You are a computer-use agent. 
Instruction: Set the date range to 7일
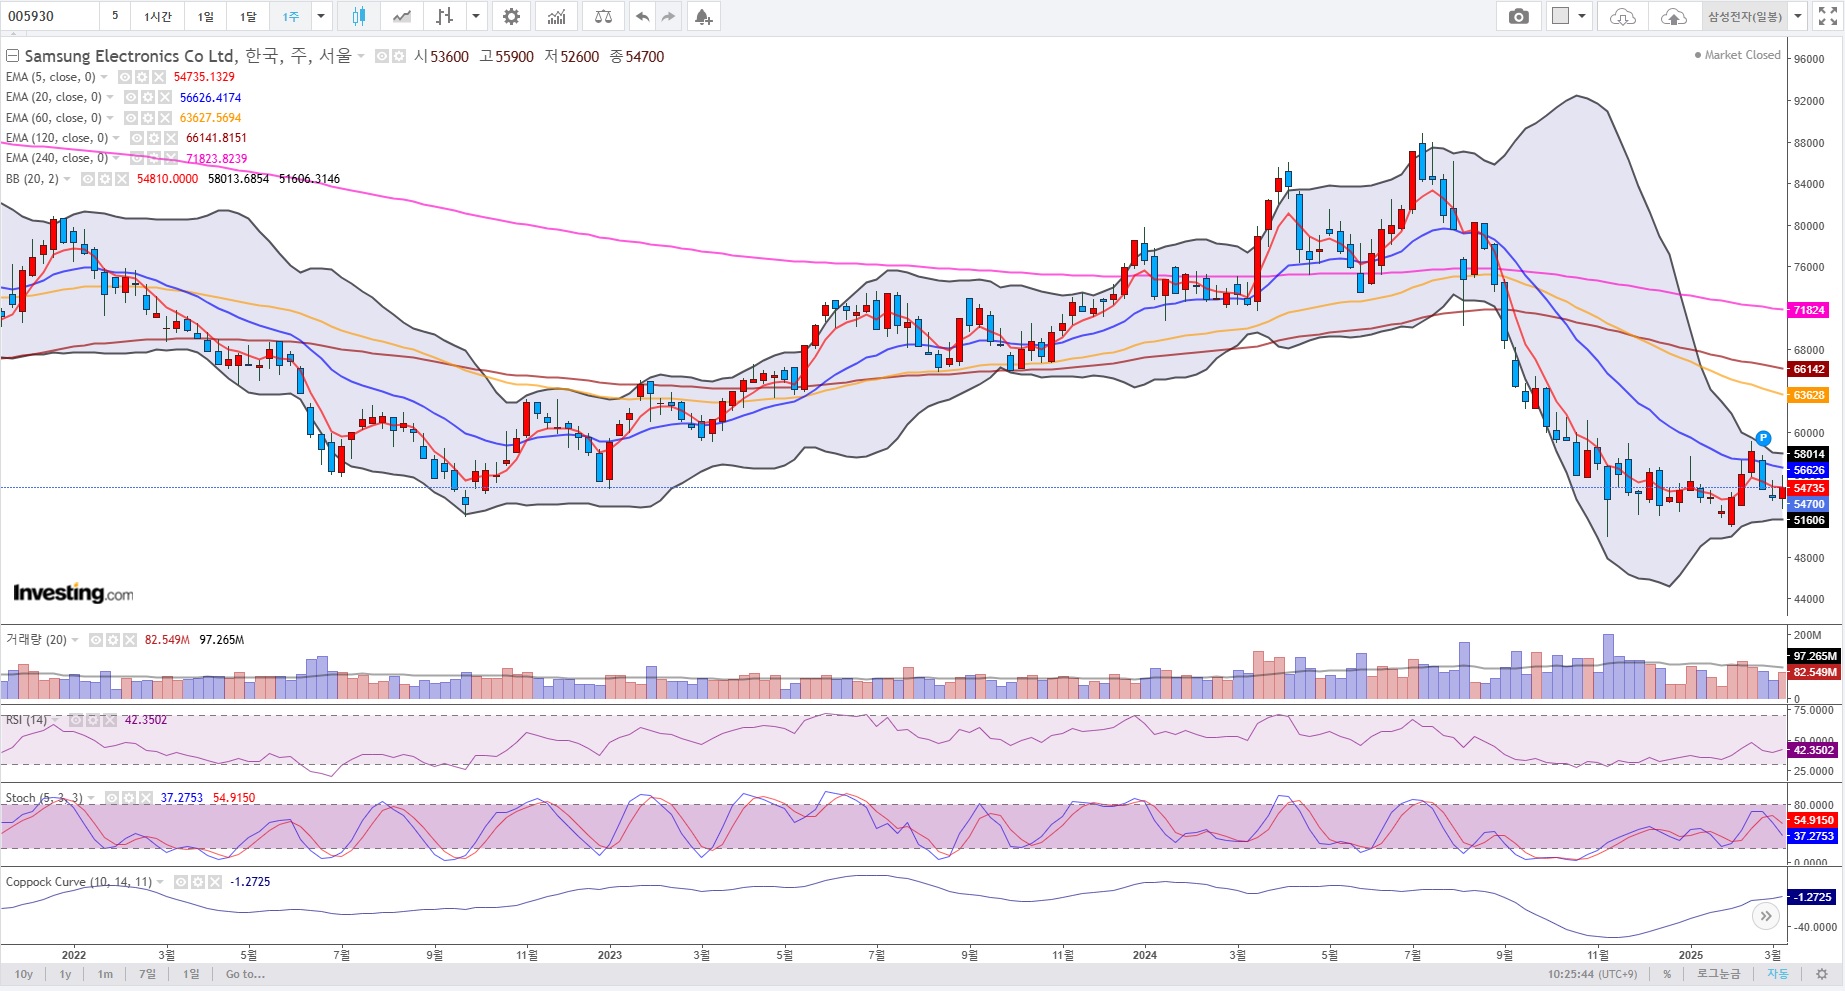click(148, 974)
